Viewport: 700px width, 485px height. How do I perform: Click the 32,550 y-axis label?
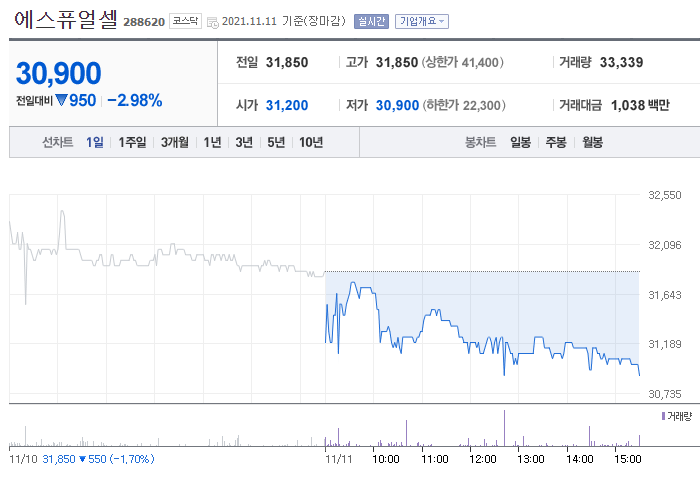coord(665,195)
